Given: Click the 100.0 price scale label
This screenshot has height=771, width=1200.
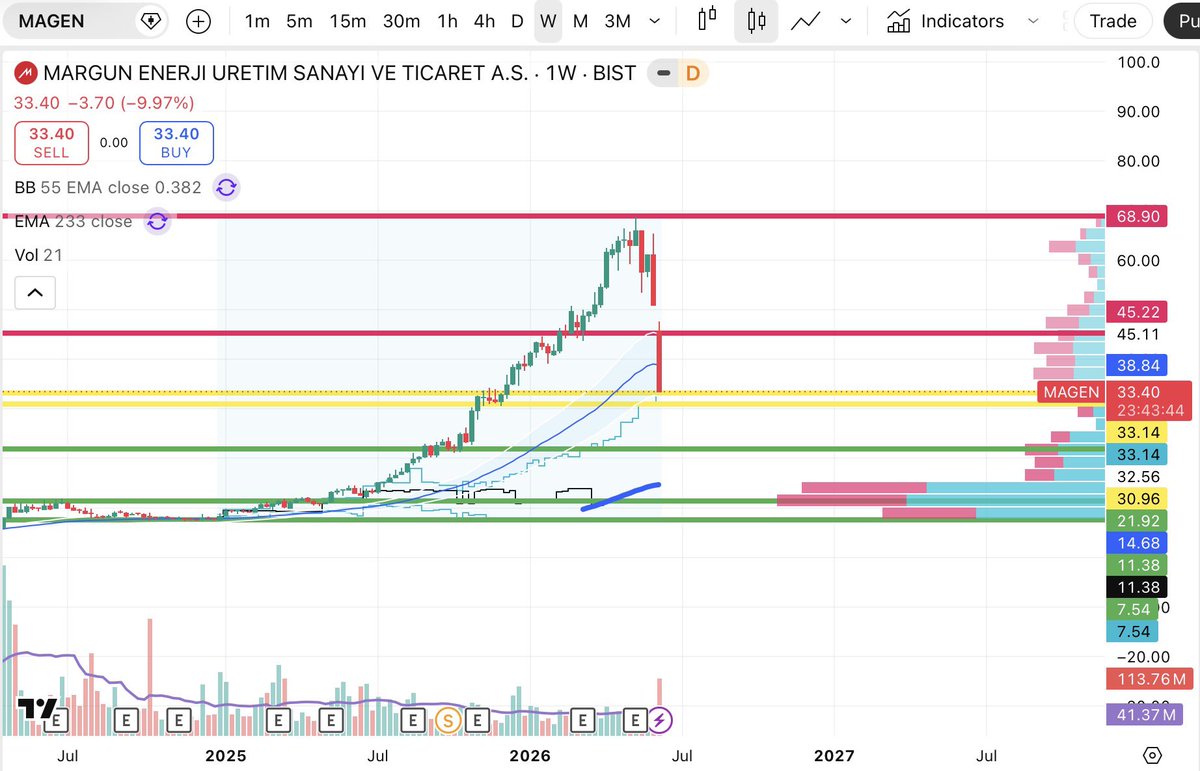Looking at the screenshot, I should [1138, 62].
